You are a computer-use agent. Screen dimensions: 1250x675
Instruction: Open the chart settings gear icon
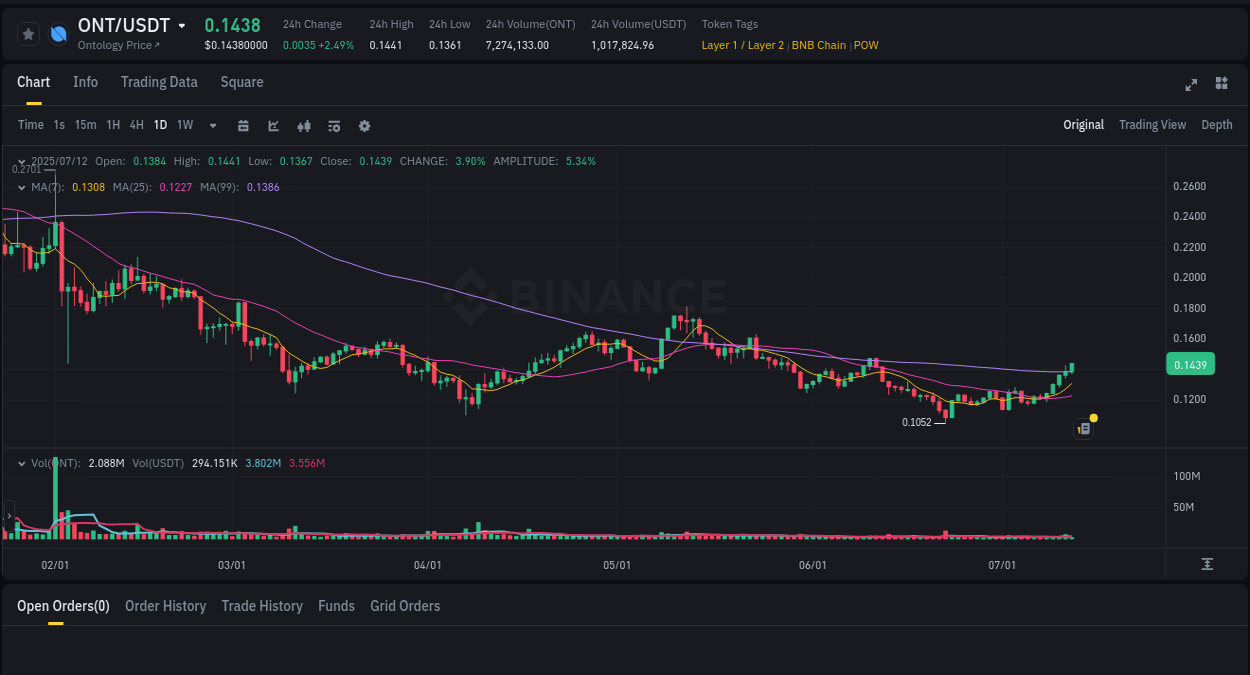click(364, 125)
